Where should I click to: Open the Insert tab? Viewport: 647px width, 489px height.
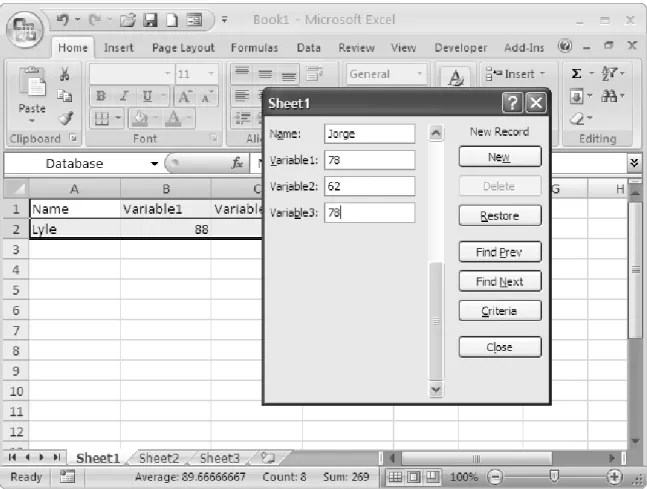[x=119, y=48]
